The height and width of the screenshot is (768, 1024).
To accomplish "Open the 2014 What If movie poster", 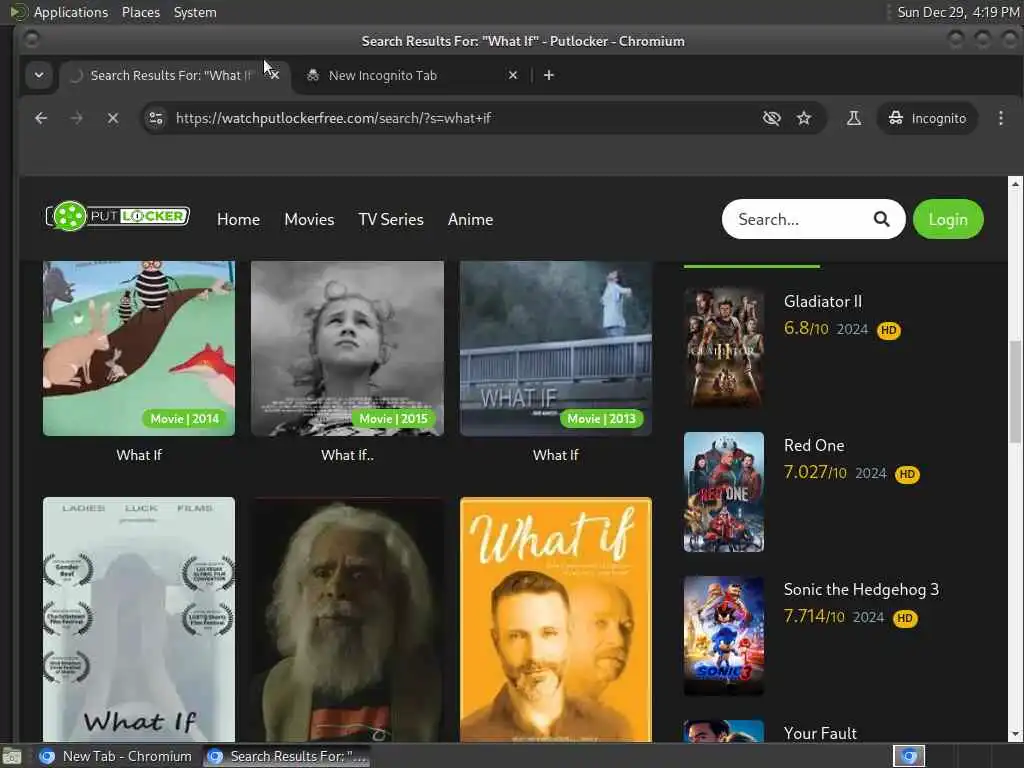I will (x=138, y=348).
